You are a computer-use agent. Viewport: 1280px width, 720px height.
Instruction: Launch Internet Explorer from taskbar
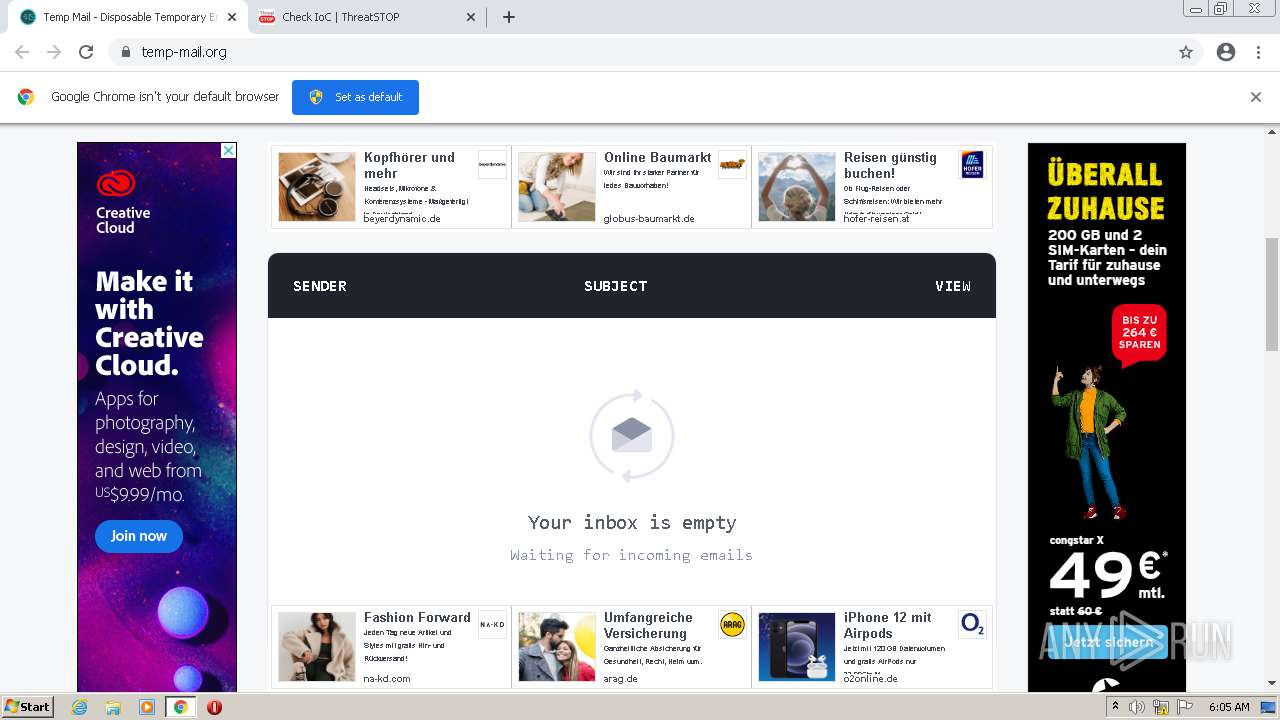80,707
